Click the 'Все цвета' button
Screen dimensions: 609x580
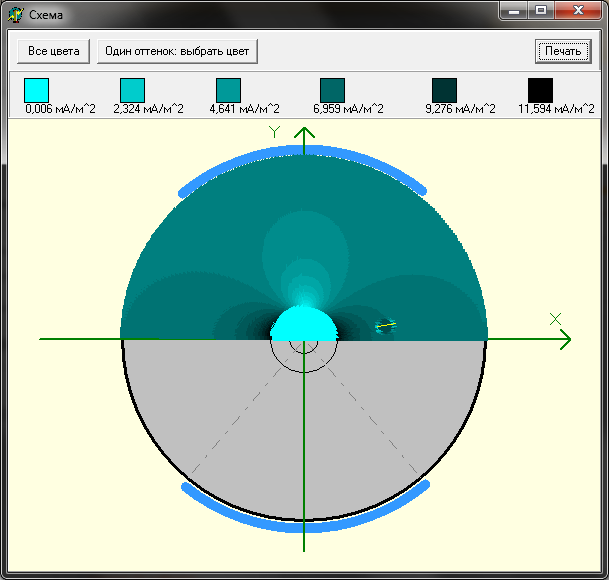pyautogui.click(x=54, y=51)
